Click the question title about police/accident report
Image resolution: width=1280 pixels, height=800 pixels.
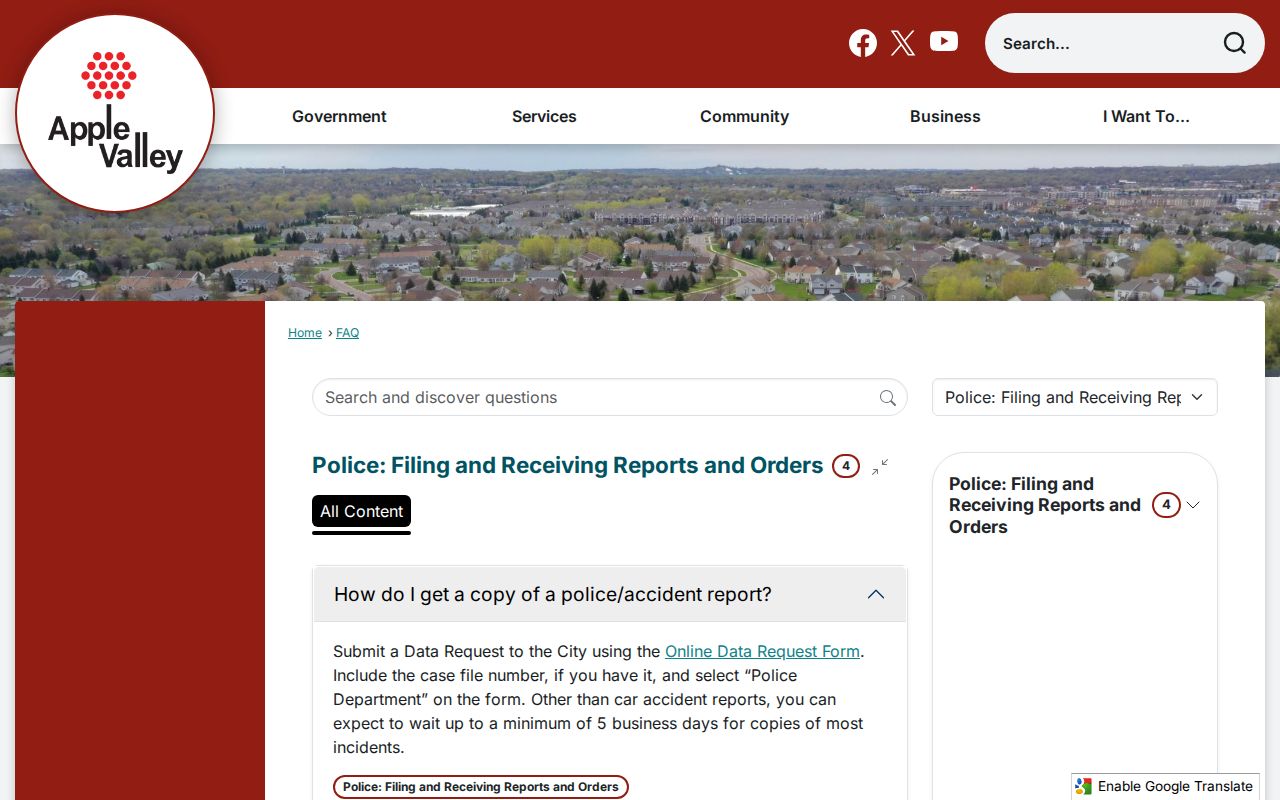pyautogui.click(x=553, y=594)
